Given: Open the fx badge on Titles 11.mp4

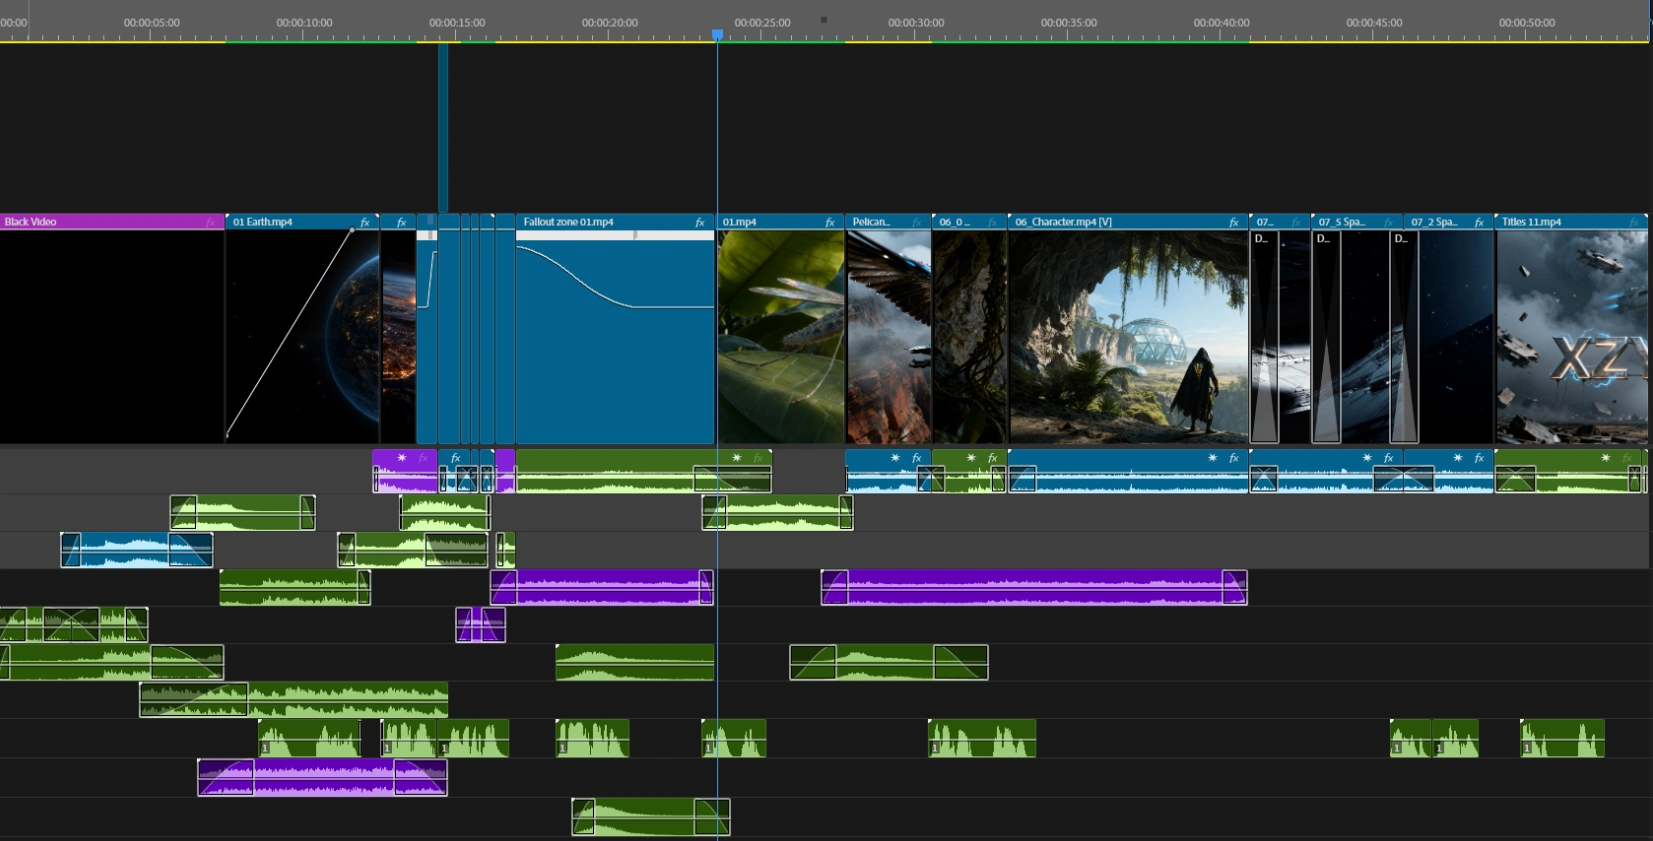Looking at the screenshot, I should [1634, 222].
